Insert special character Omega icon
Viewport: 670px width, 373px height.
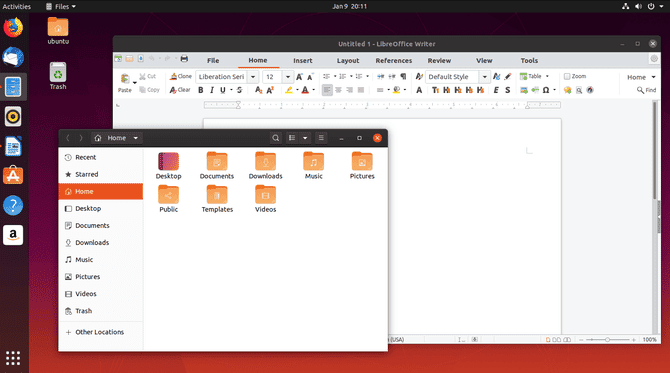coord(546,90)
